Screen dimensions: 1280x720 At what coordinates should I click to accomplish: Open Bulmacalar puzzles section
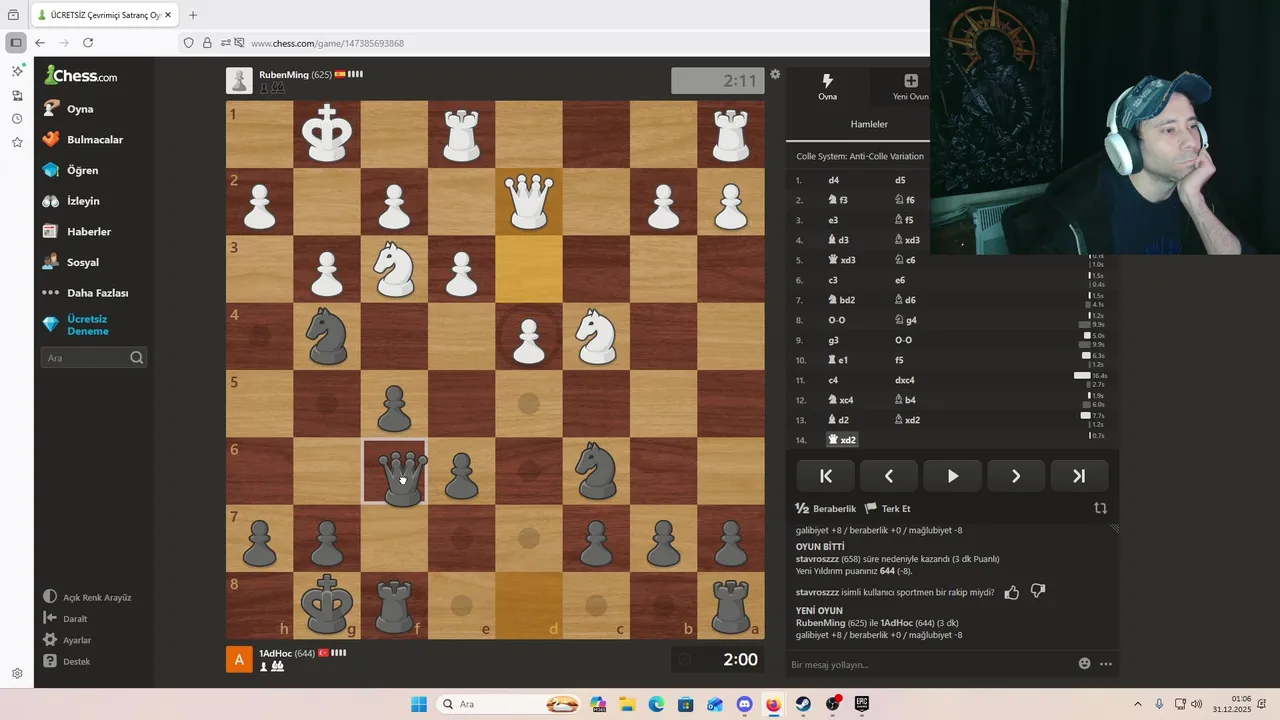[x=94, y=140]
